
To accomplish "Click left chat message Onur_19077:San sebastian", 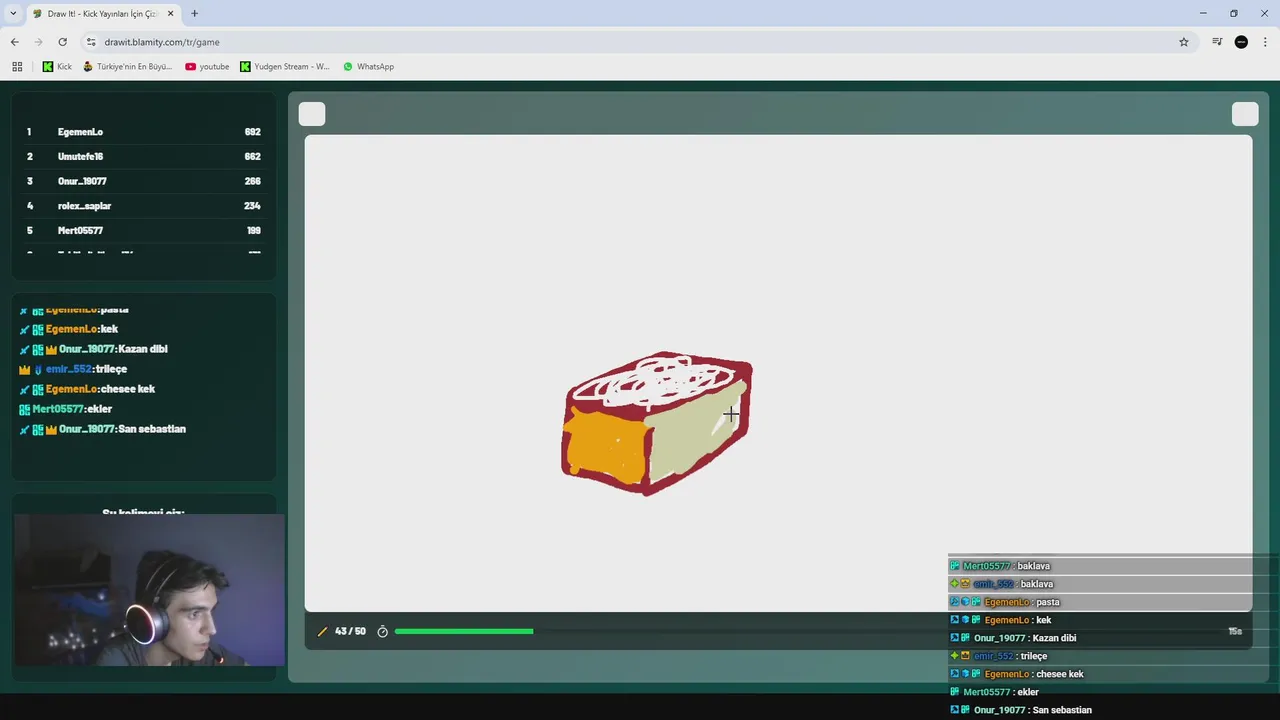I will (x=102, y=429).
